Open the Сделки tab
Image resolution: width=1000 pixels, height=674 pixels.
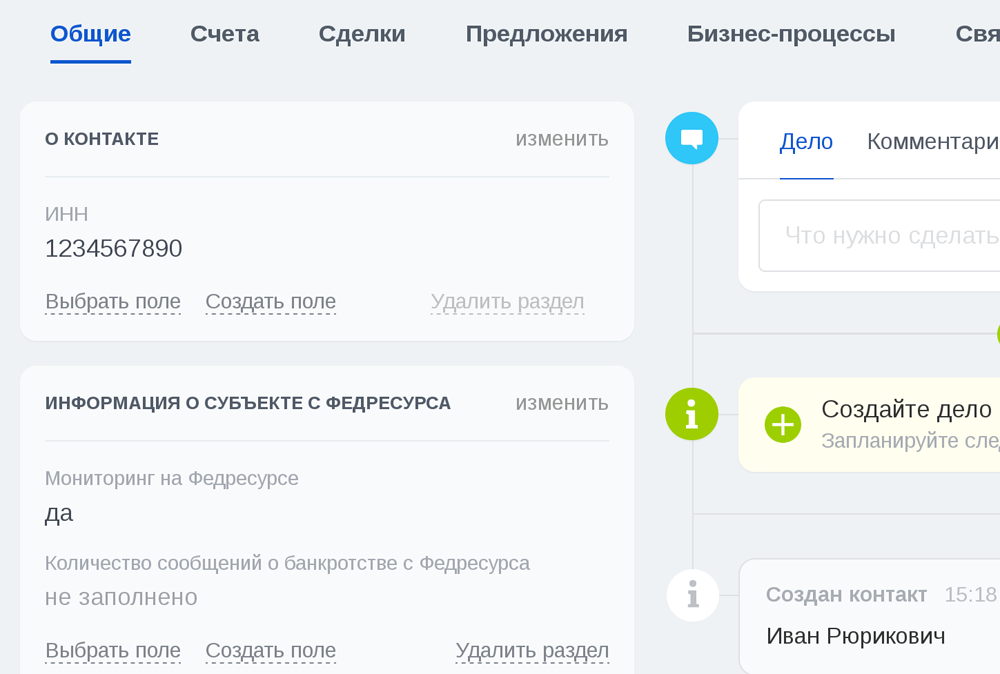362,33
